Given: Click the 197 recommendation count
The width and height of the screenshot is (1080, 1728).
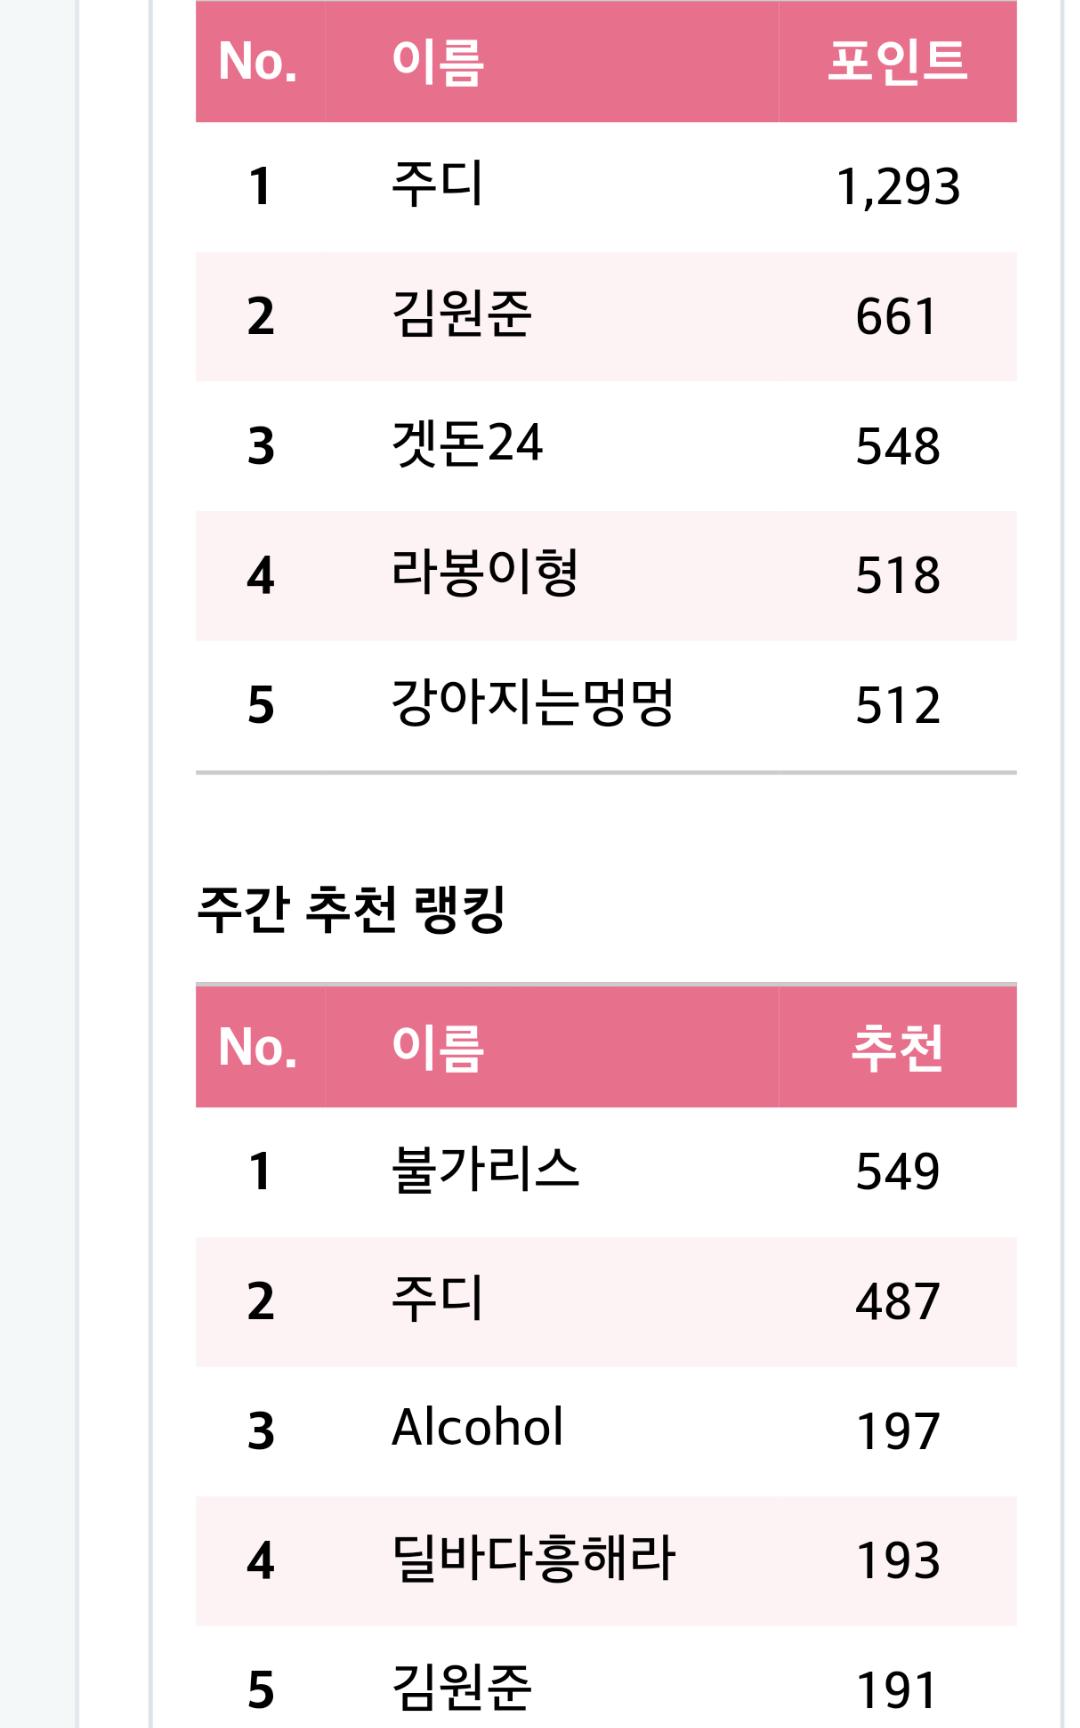Looking at the screenshot, I should [897, 1431].
